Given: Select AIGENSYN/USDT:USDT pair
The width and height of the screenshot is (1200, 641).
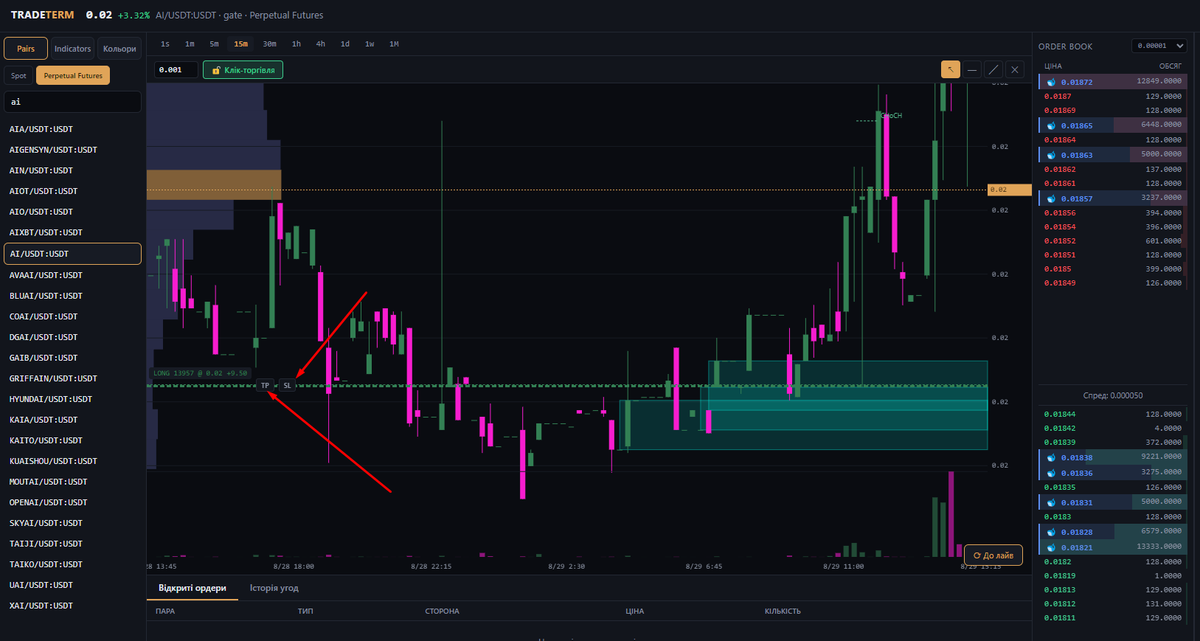Looking at the screenshot, I should pos(73,150).
